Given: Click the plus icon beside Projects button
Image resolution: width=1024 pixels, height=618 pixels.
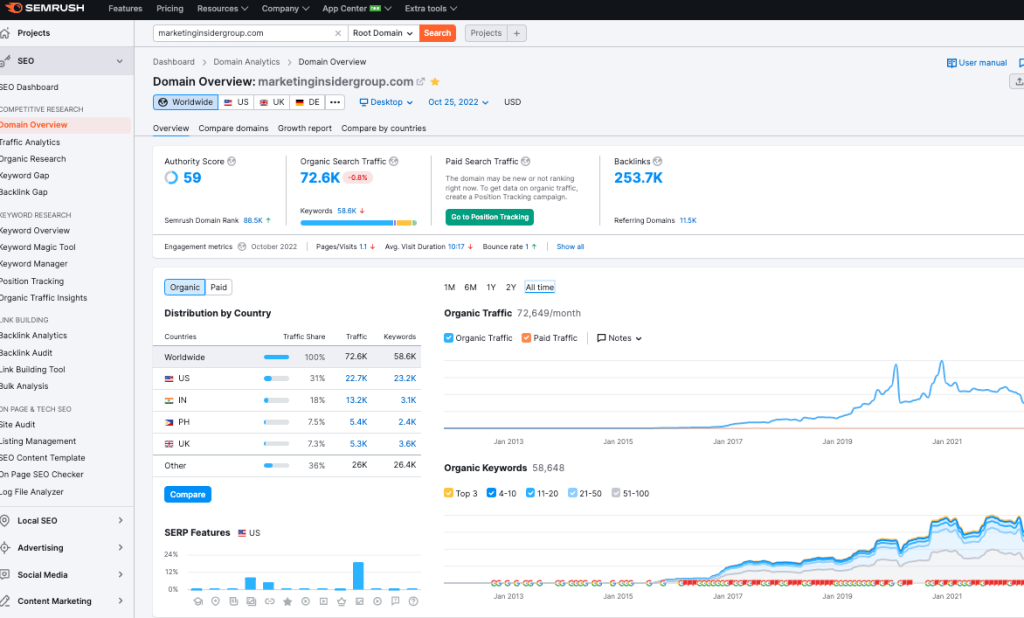Looking at the screenshot, I should (517, 33).
